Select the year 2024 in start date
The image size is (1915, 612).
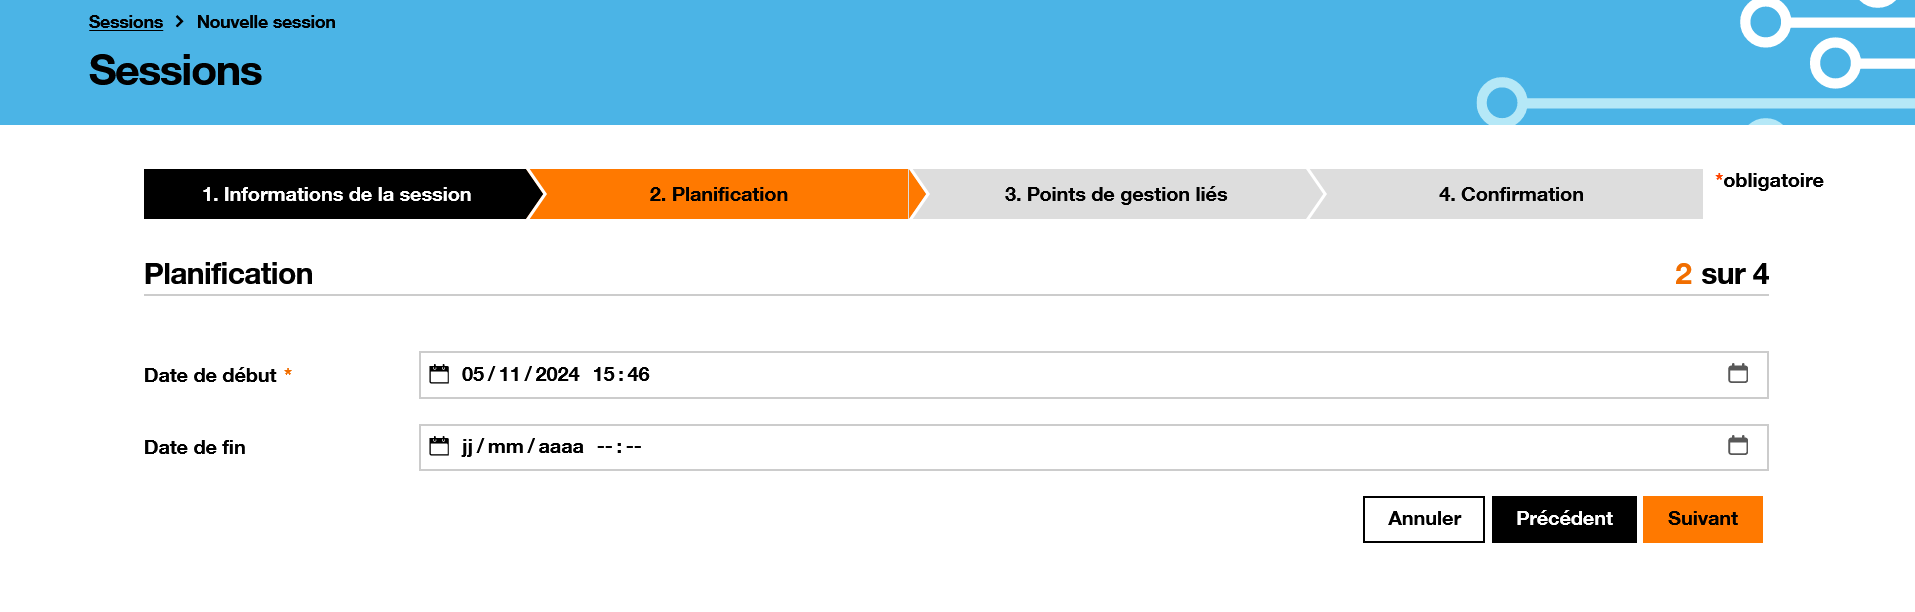tap(557, 374)
